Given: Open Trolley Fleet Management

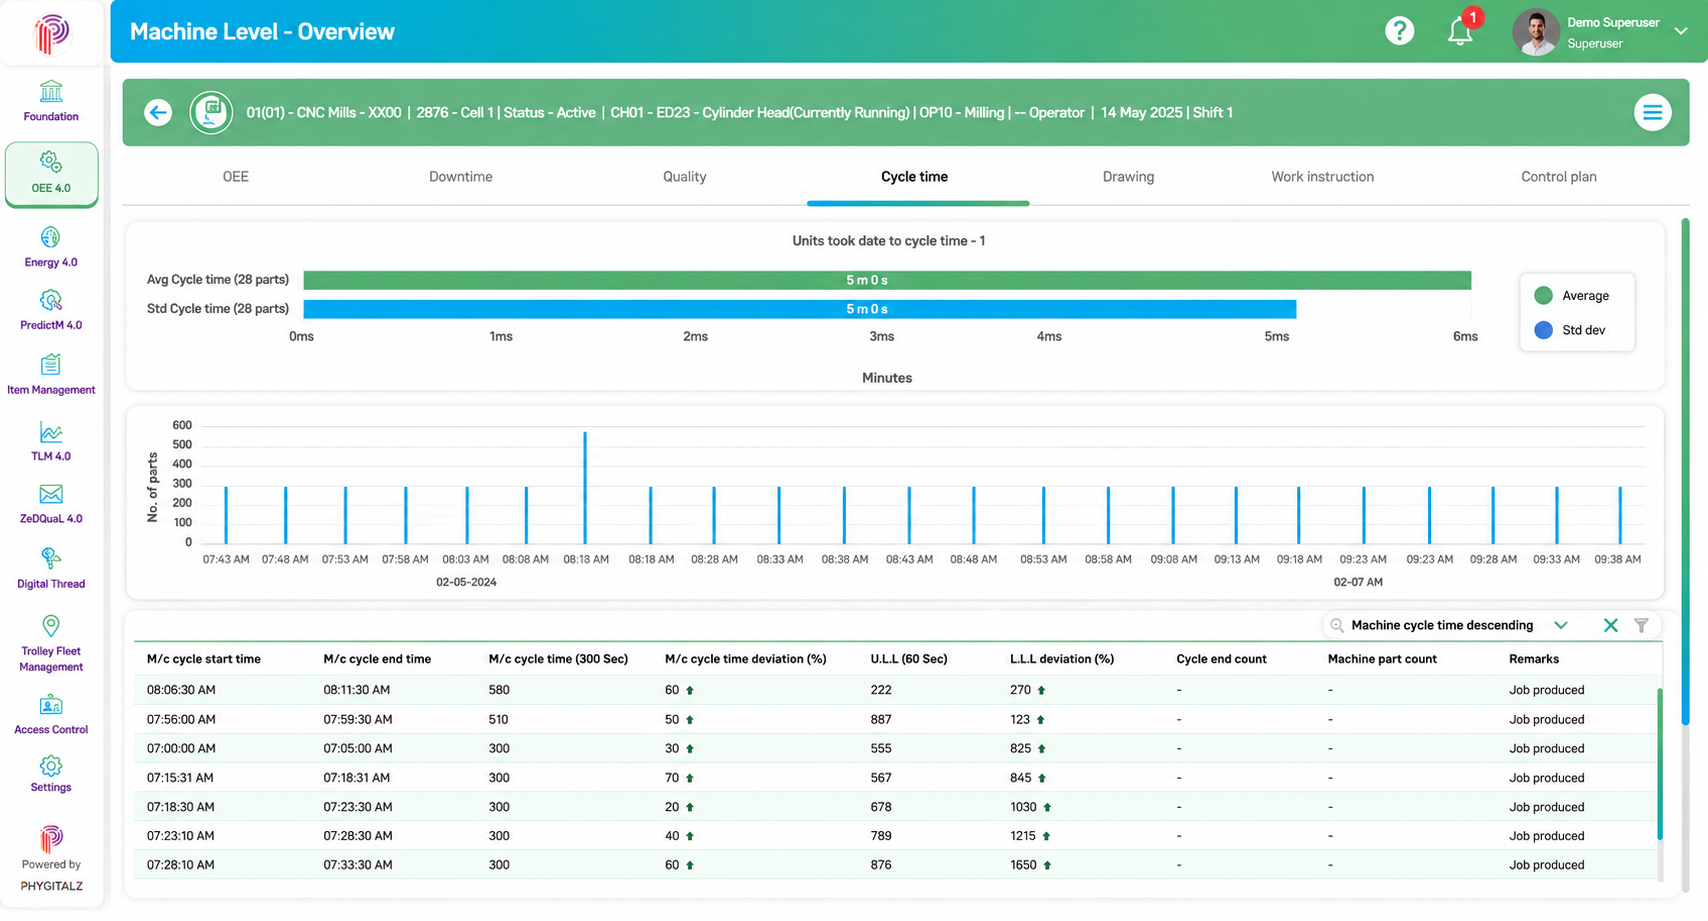Looking at the screenshot, I should pos(51,643).
